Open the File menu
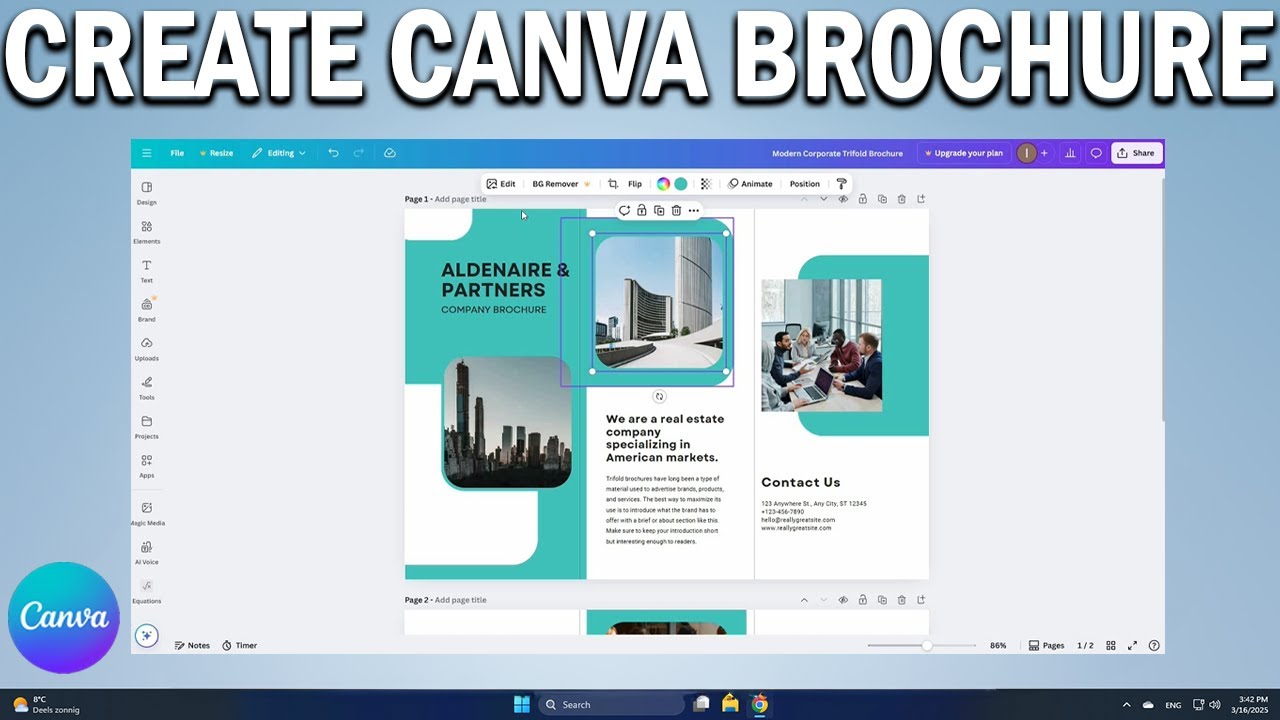The height and width of the screenshot is (720, 1280). (177, 153)
